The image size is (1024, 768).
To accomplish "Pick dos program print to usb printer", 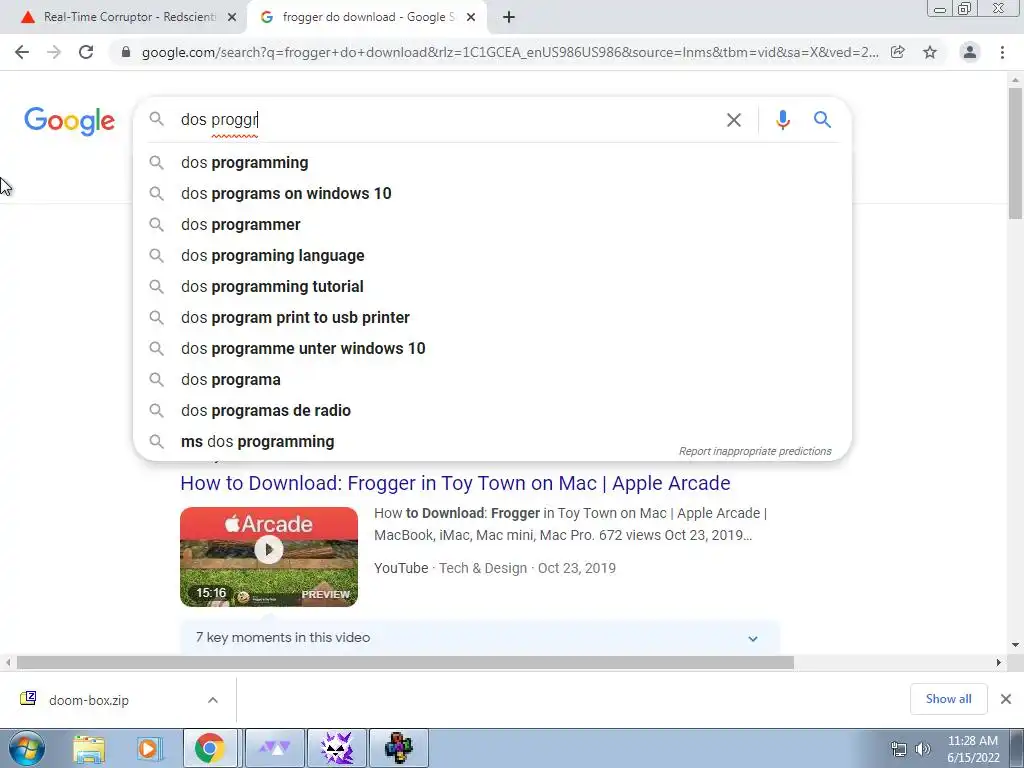I will pyautogui.click(x=492, y=317).
